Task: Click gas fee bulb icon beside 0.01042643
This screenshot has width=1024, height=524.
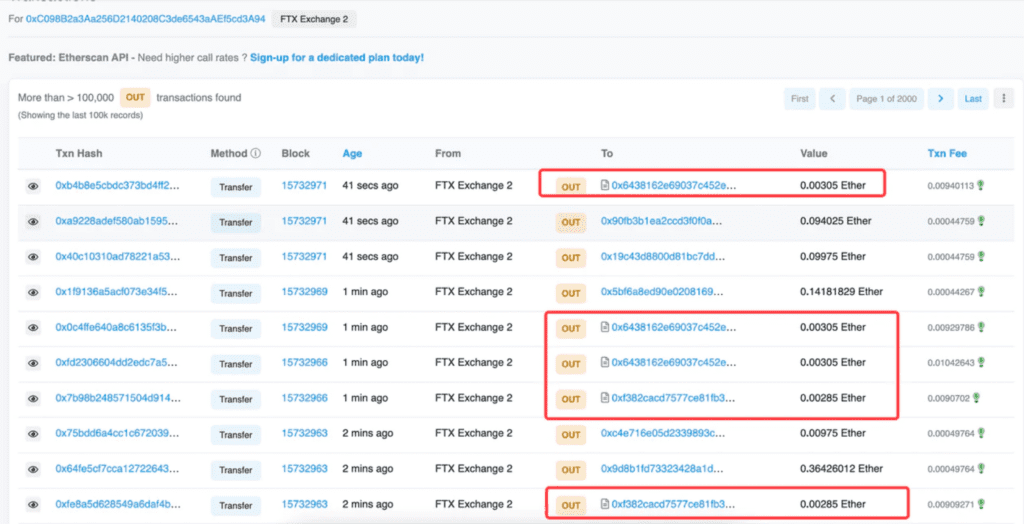Action: [980, 362]
